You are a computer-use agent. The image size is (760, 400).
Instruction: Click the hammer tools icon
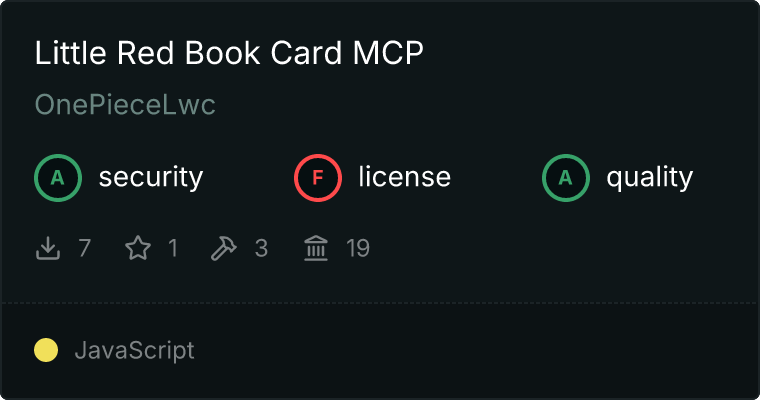click(223, 248)
